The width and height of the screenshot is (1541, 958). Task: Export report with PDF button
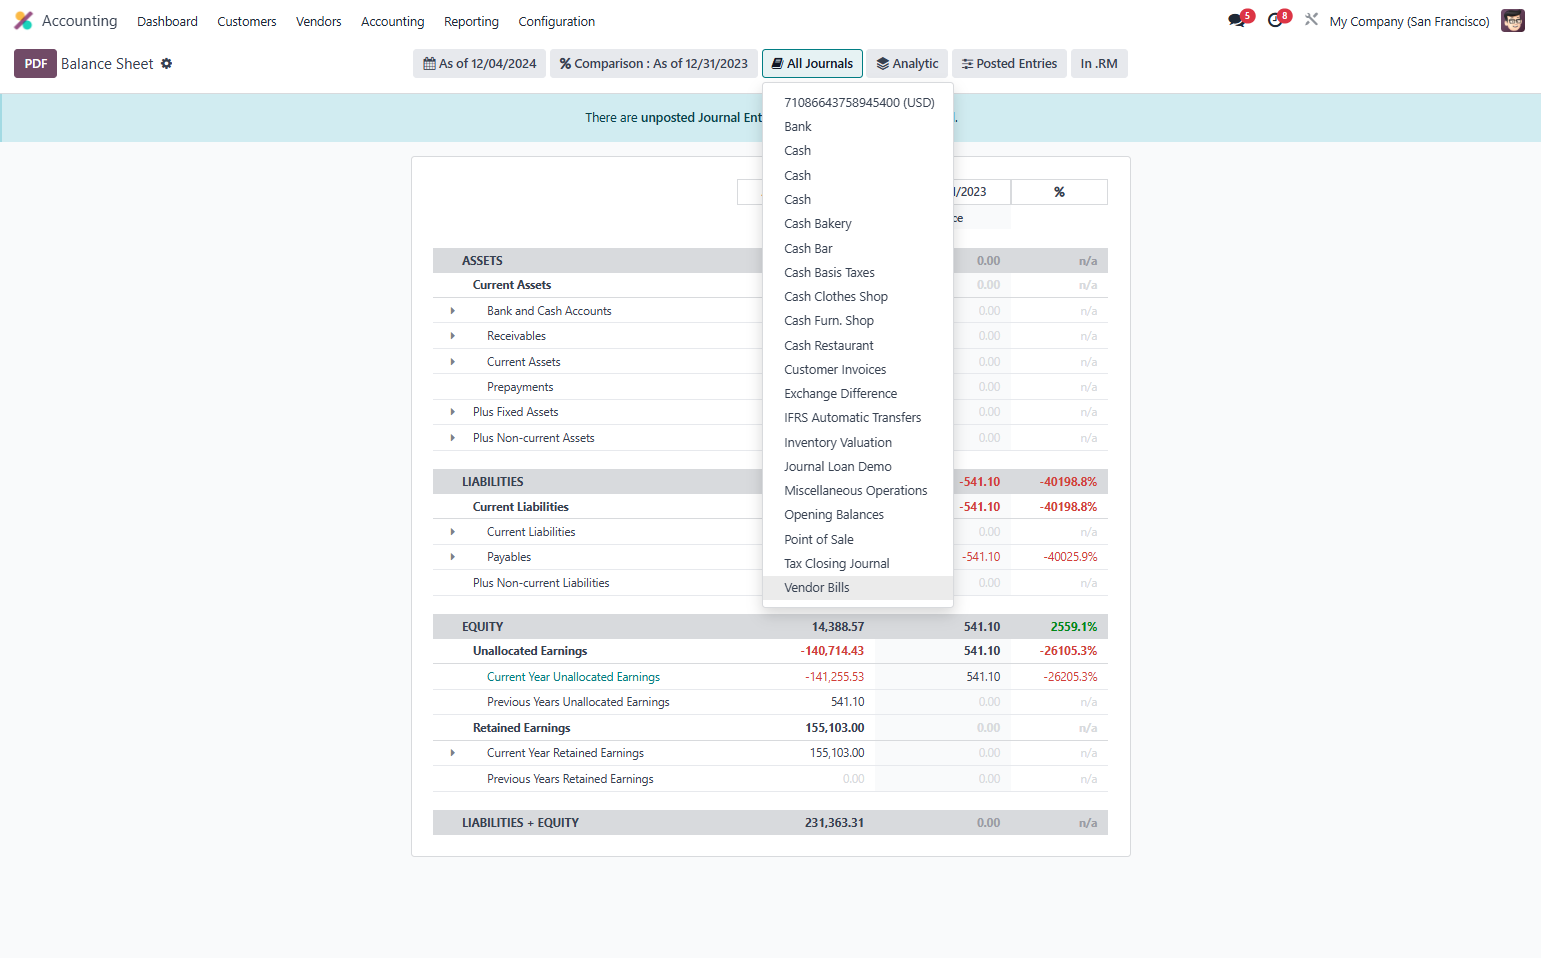35,63
